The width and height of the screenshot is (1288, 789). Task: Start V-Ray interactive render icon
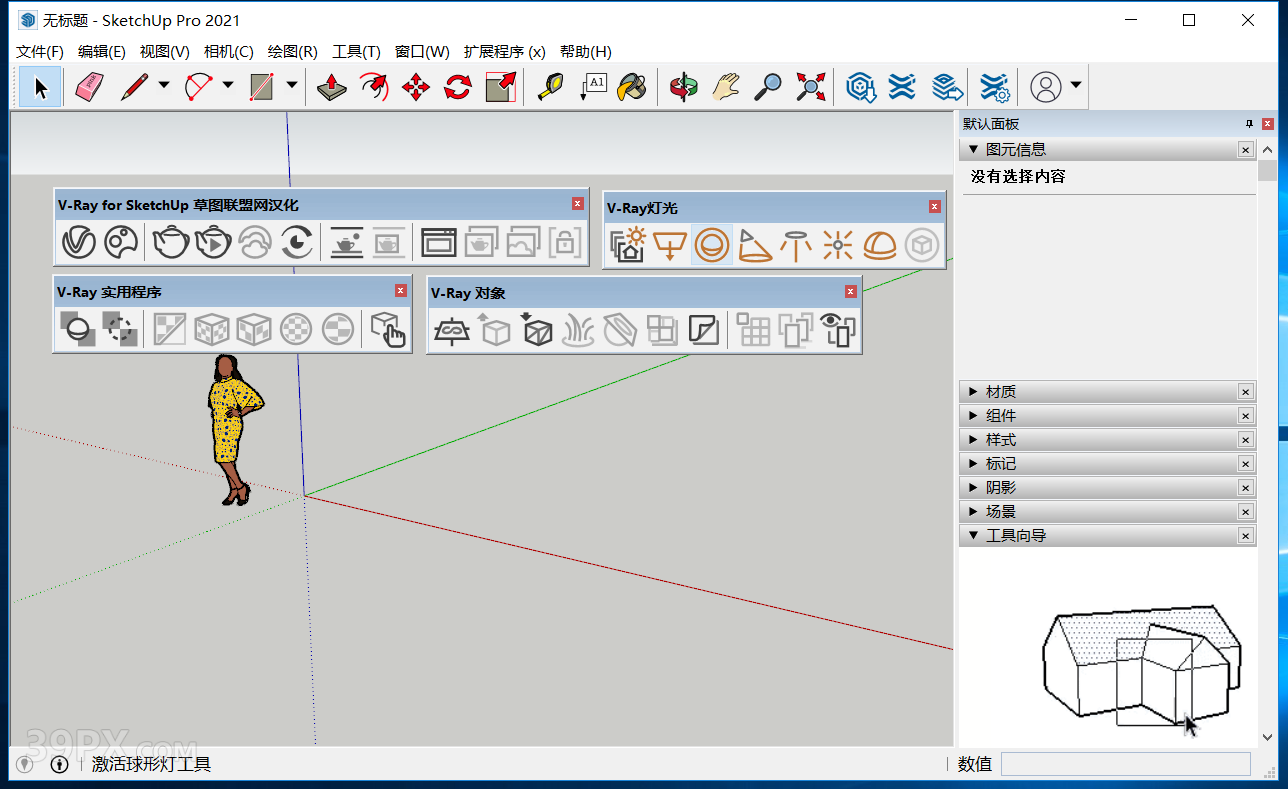pyautogui.click(x=213, y=242)
